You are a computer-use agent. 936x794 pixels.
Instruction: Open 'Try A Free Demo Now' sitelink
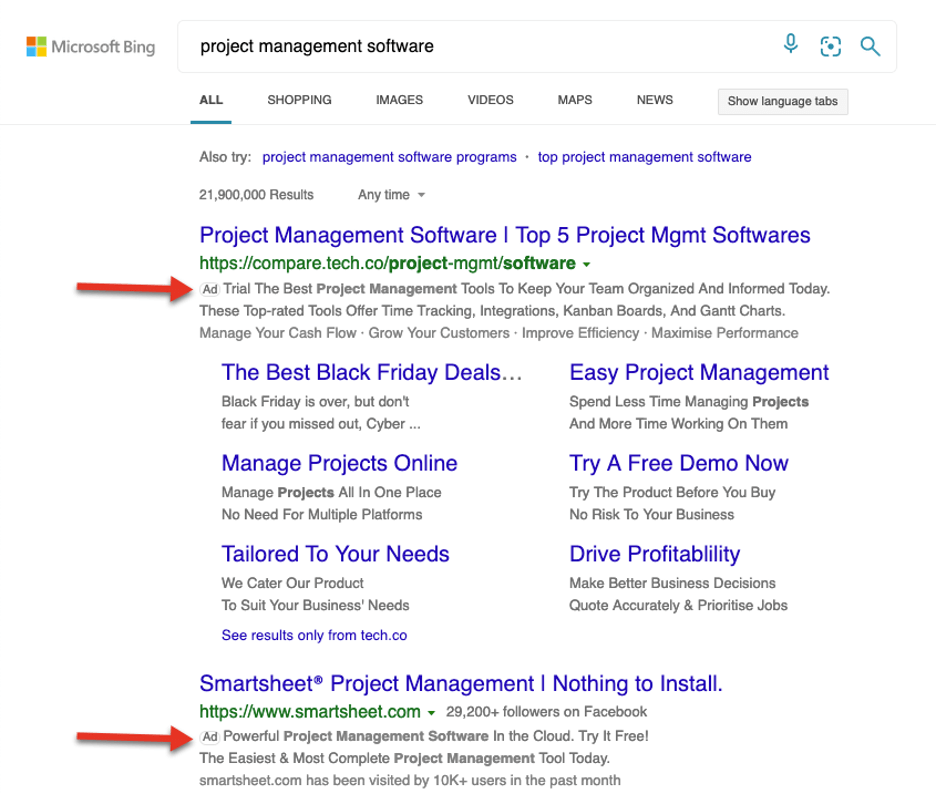(679, 463)
